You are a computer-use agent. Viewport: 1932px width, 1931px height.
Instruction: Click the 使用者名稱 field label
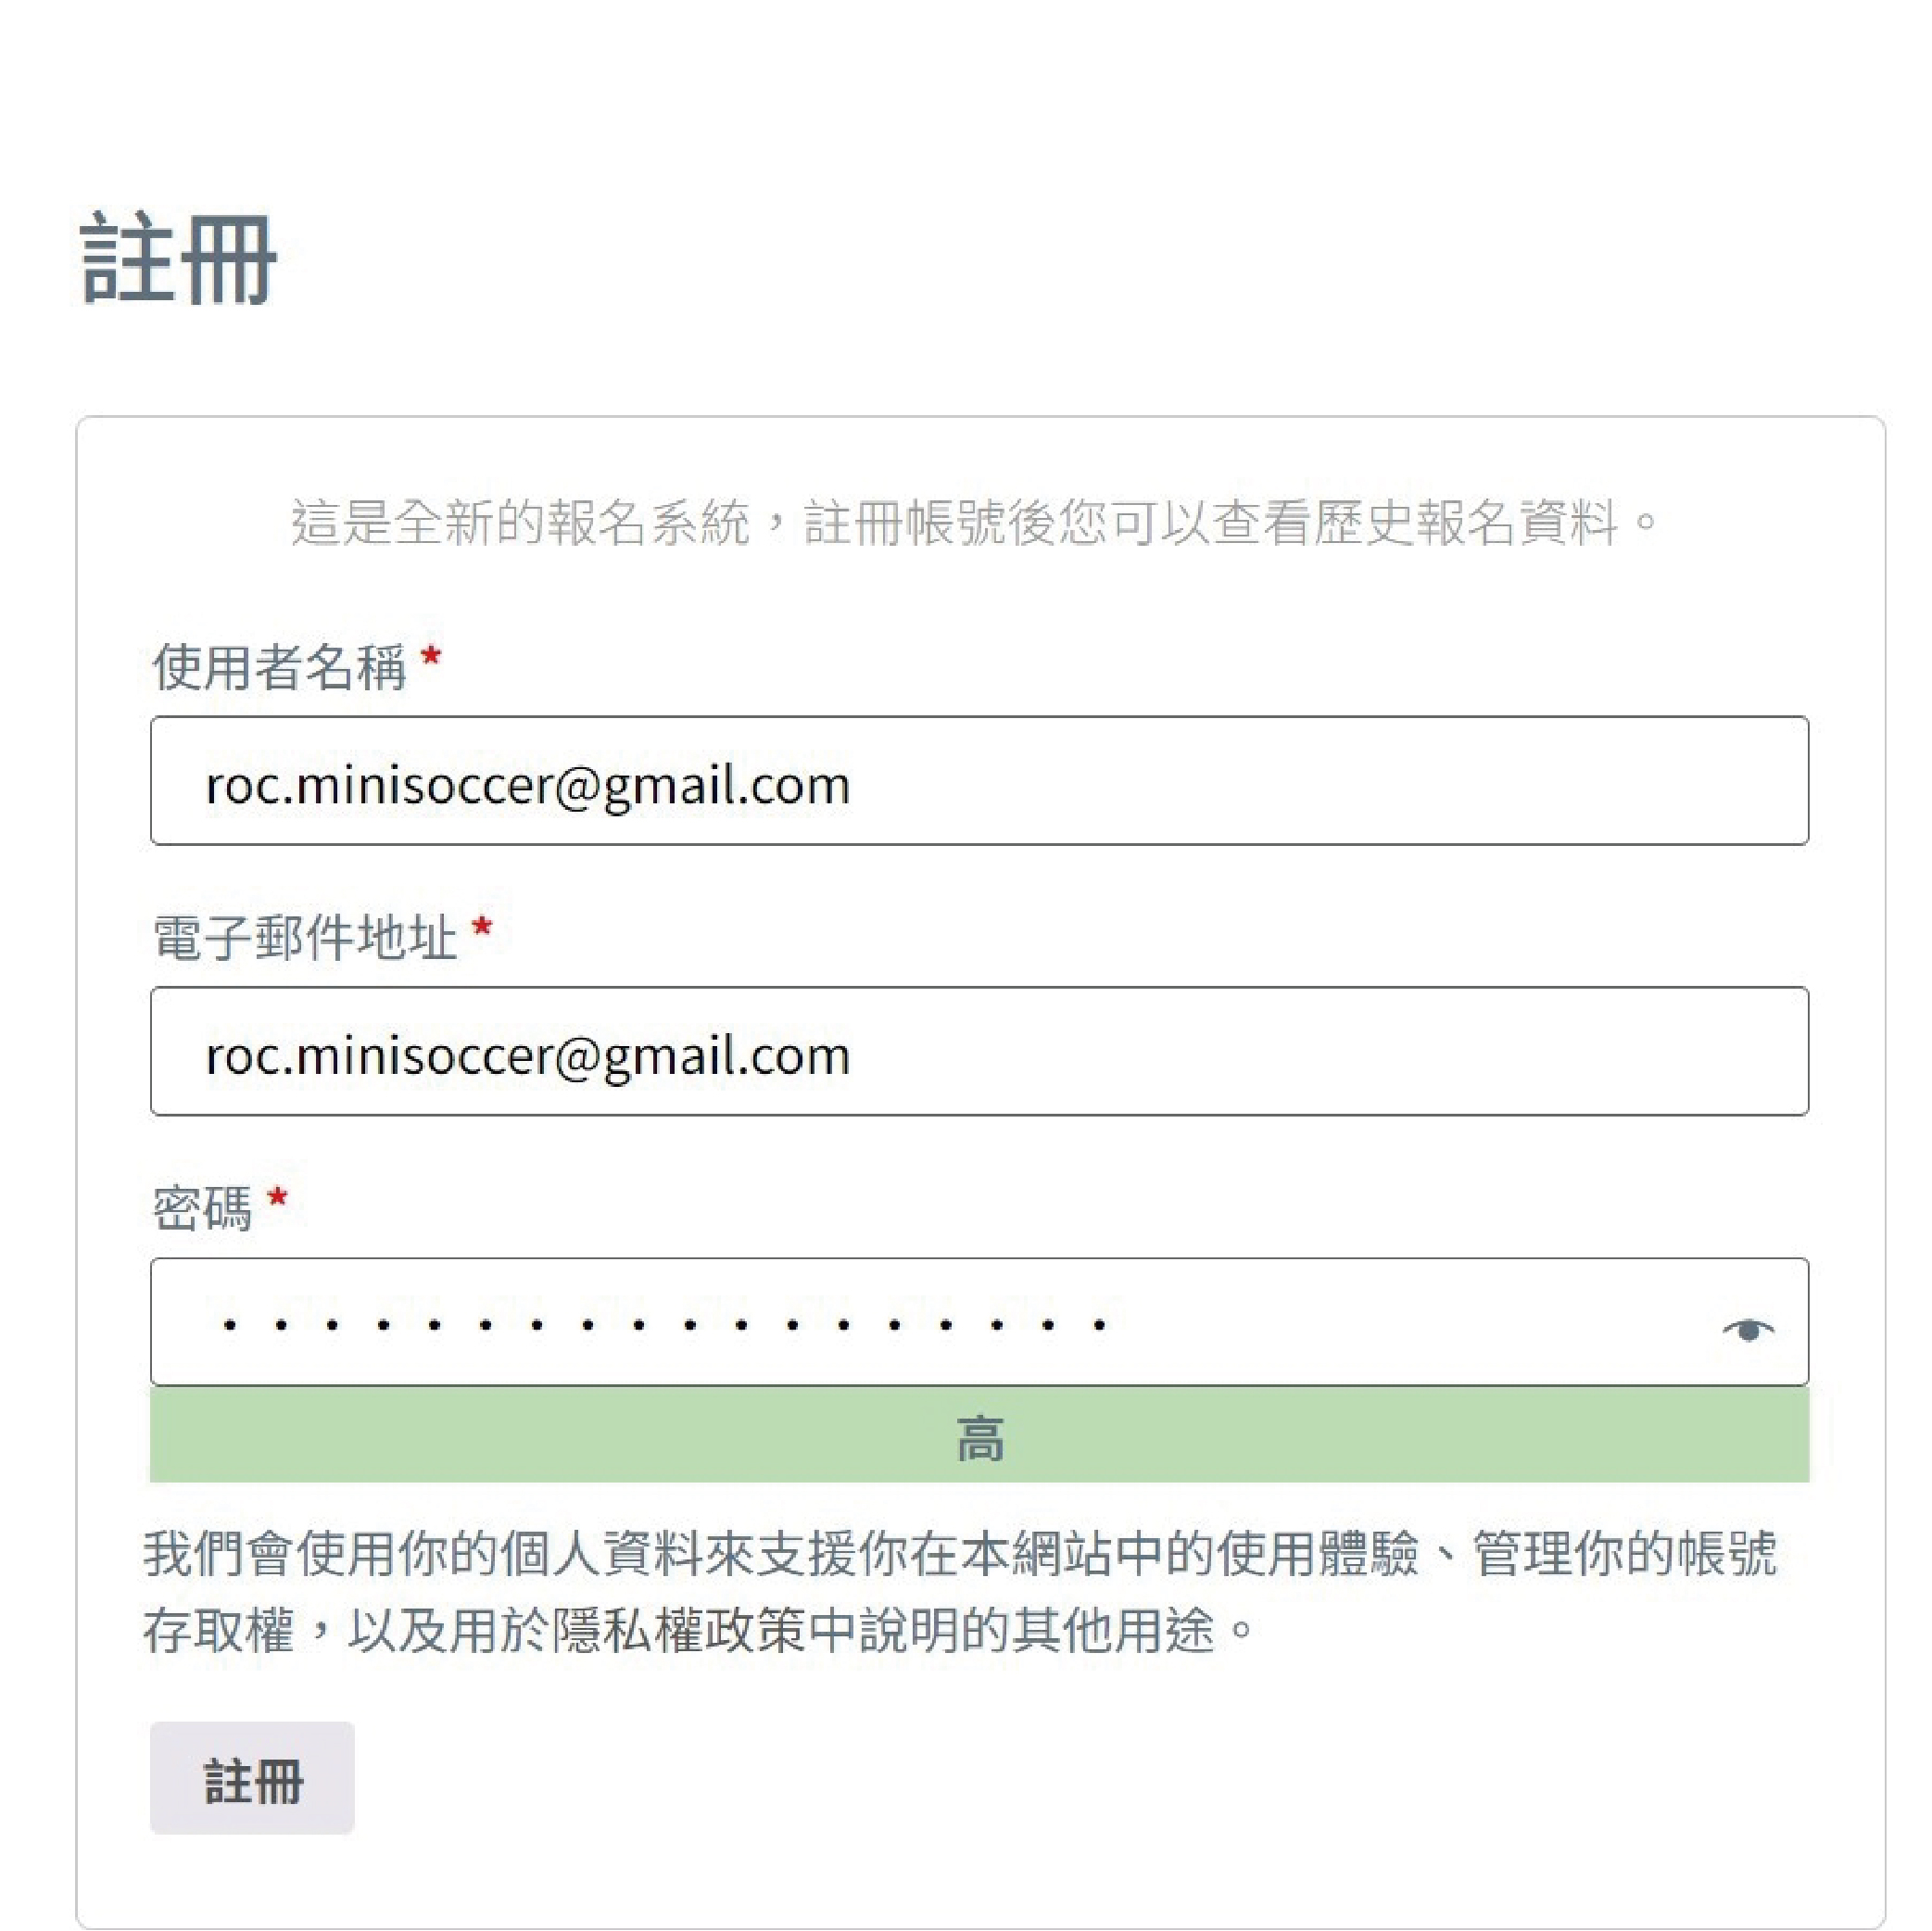pyautogui.click(x=279, y=667)
